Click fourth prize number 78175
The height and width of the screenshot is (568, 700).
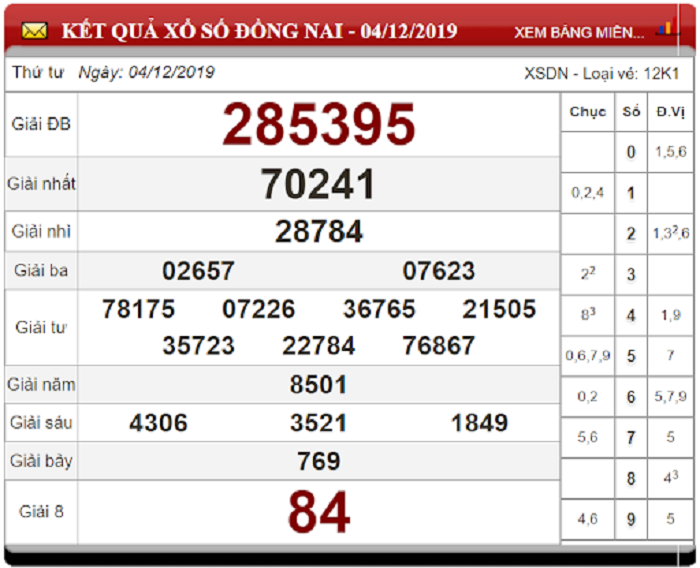(x=138, y=309)
